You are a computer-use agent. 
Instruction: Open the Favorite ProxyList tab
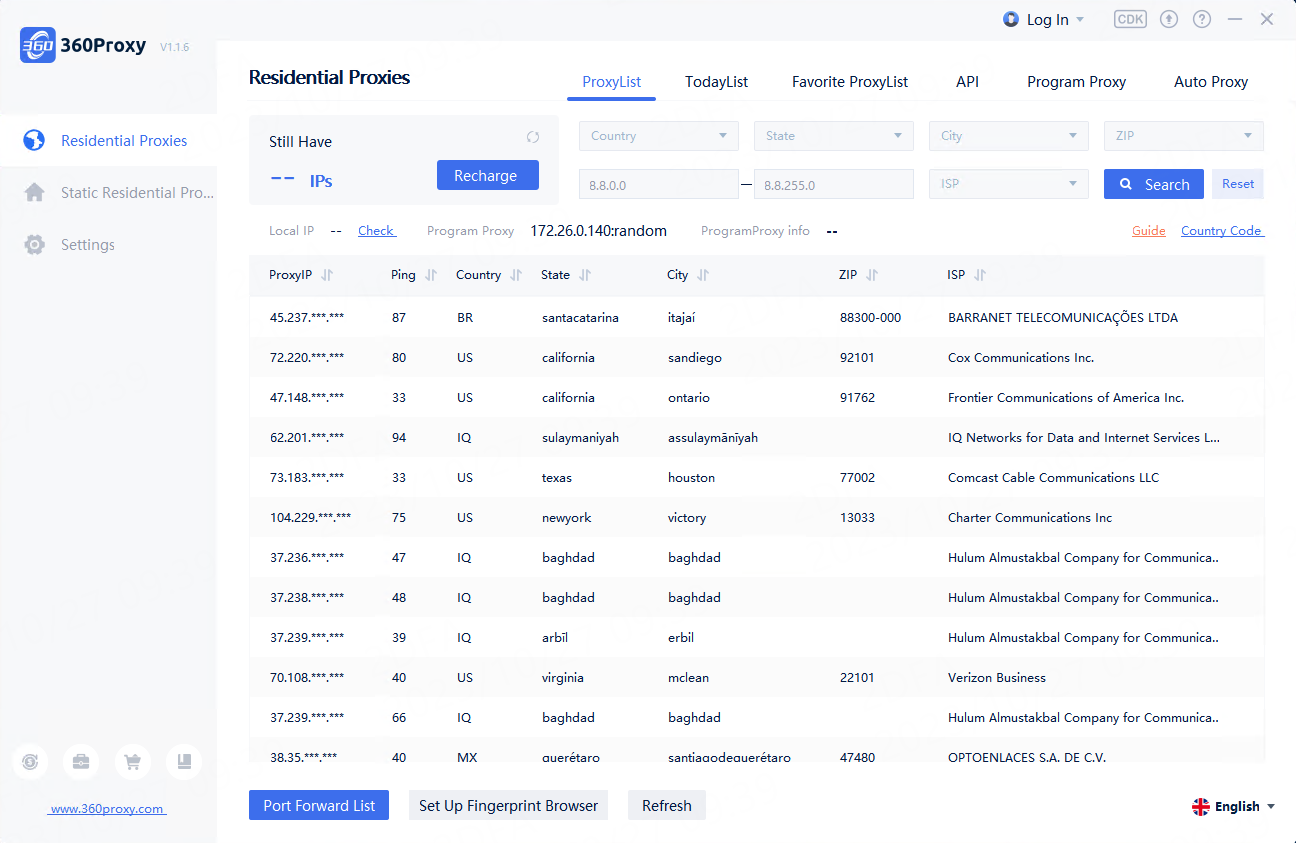tap(850, 82)
